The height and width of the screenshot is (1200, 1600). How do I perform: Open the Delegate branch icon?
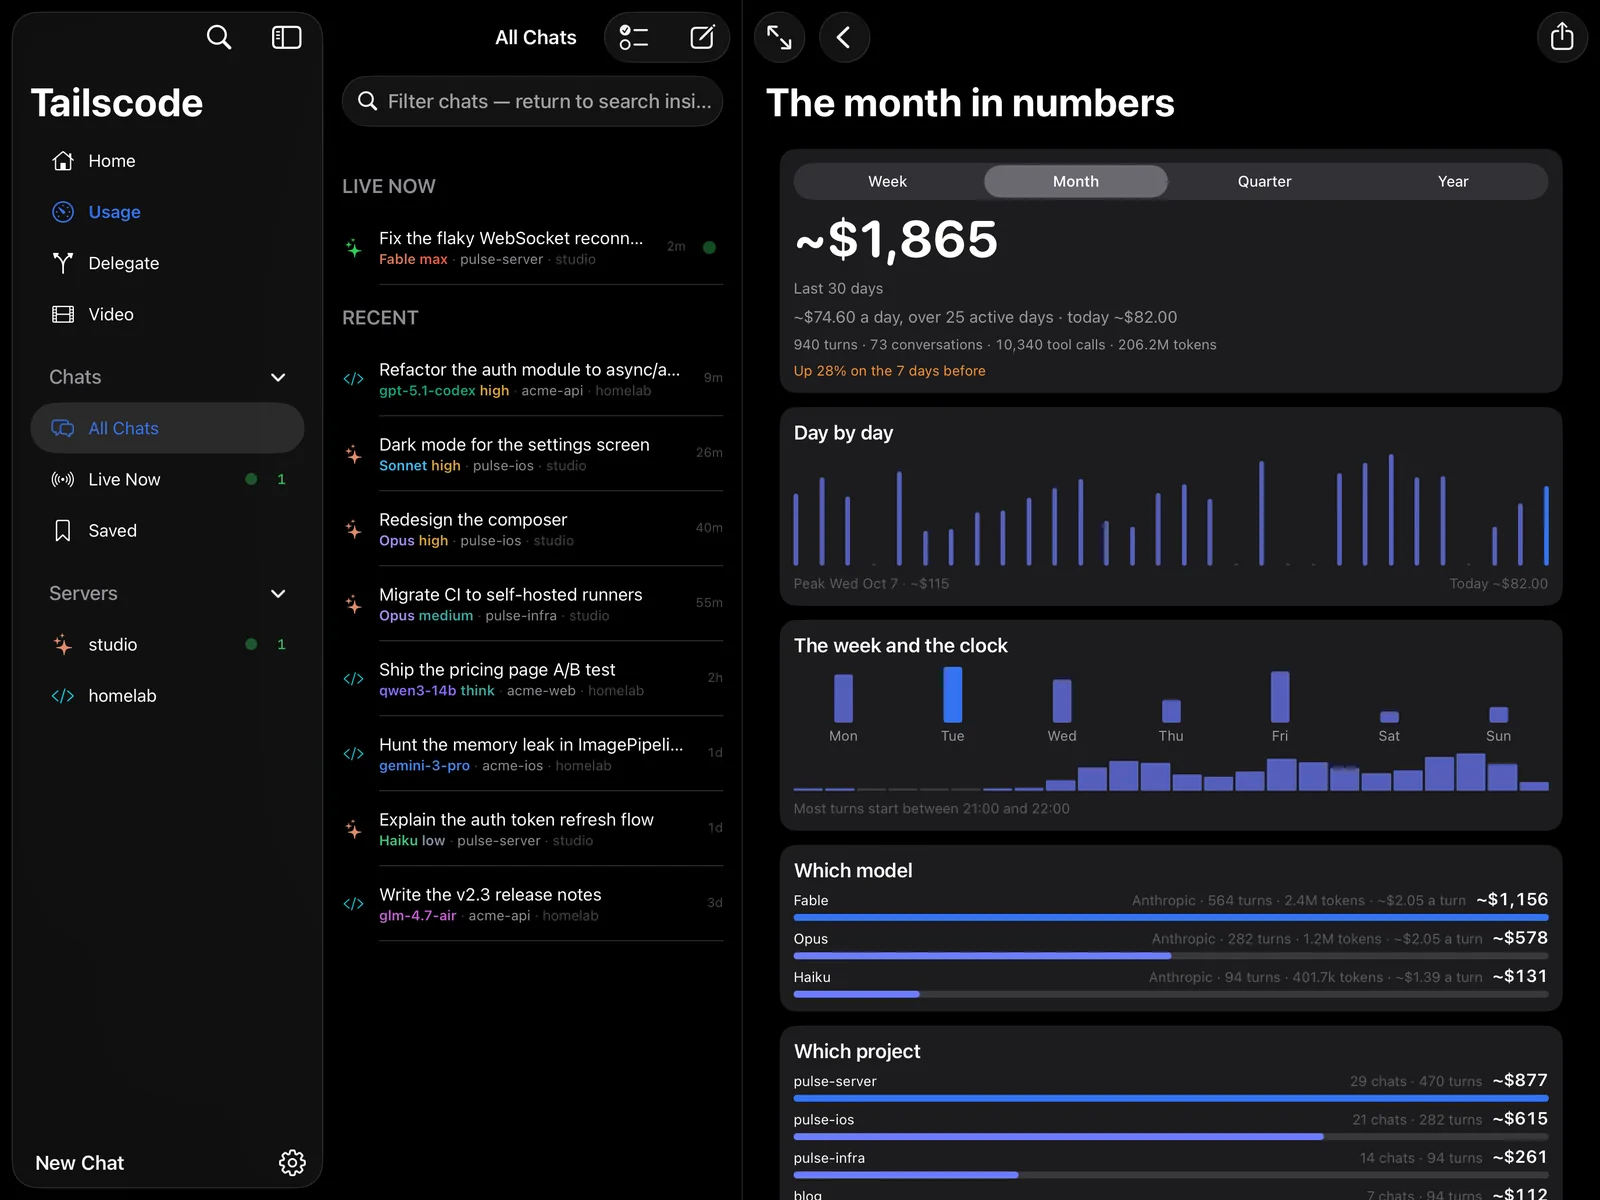point(63,263)
